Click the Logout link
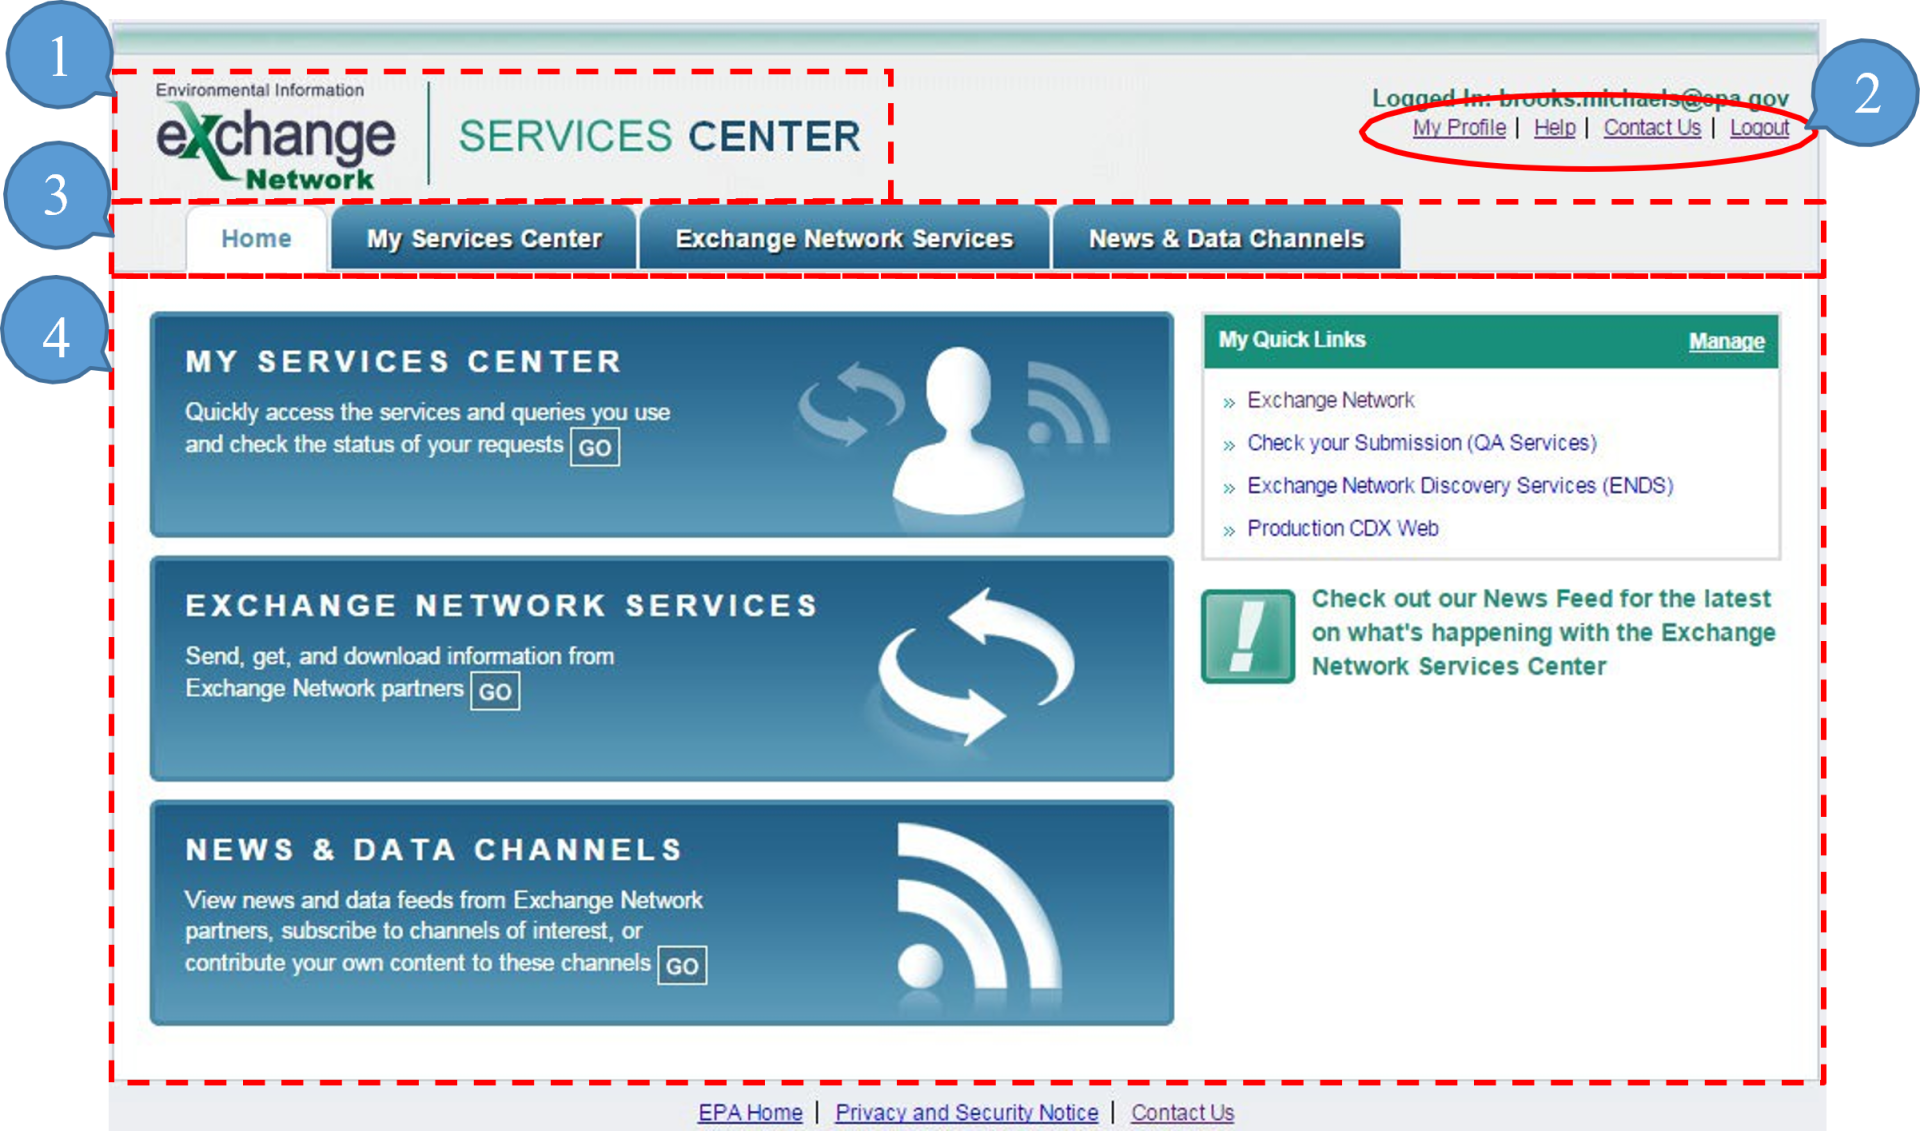This screenshot has width=1920, height=1131. [x=1760, y=127]
